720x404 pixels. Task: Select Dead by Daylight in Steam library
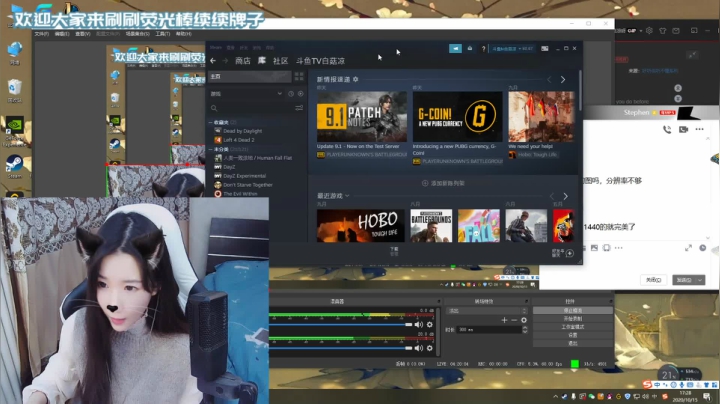(242, 131)
